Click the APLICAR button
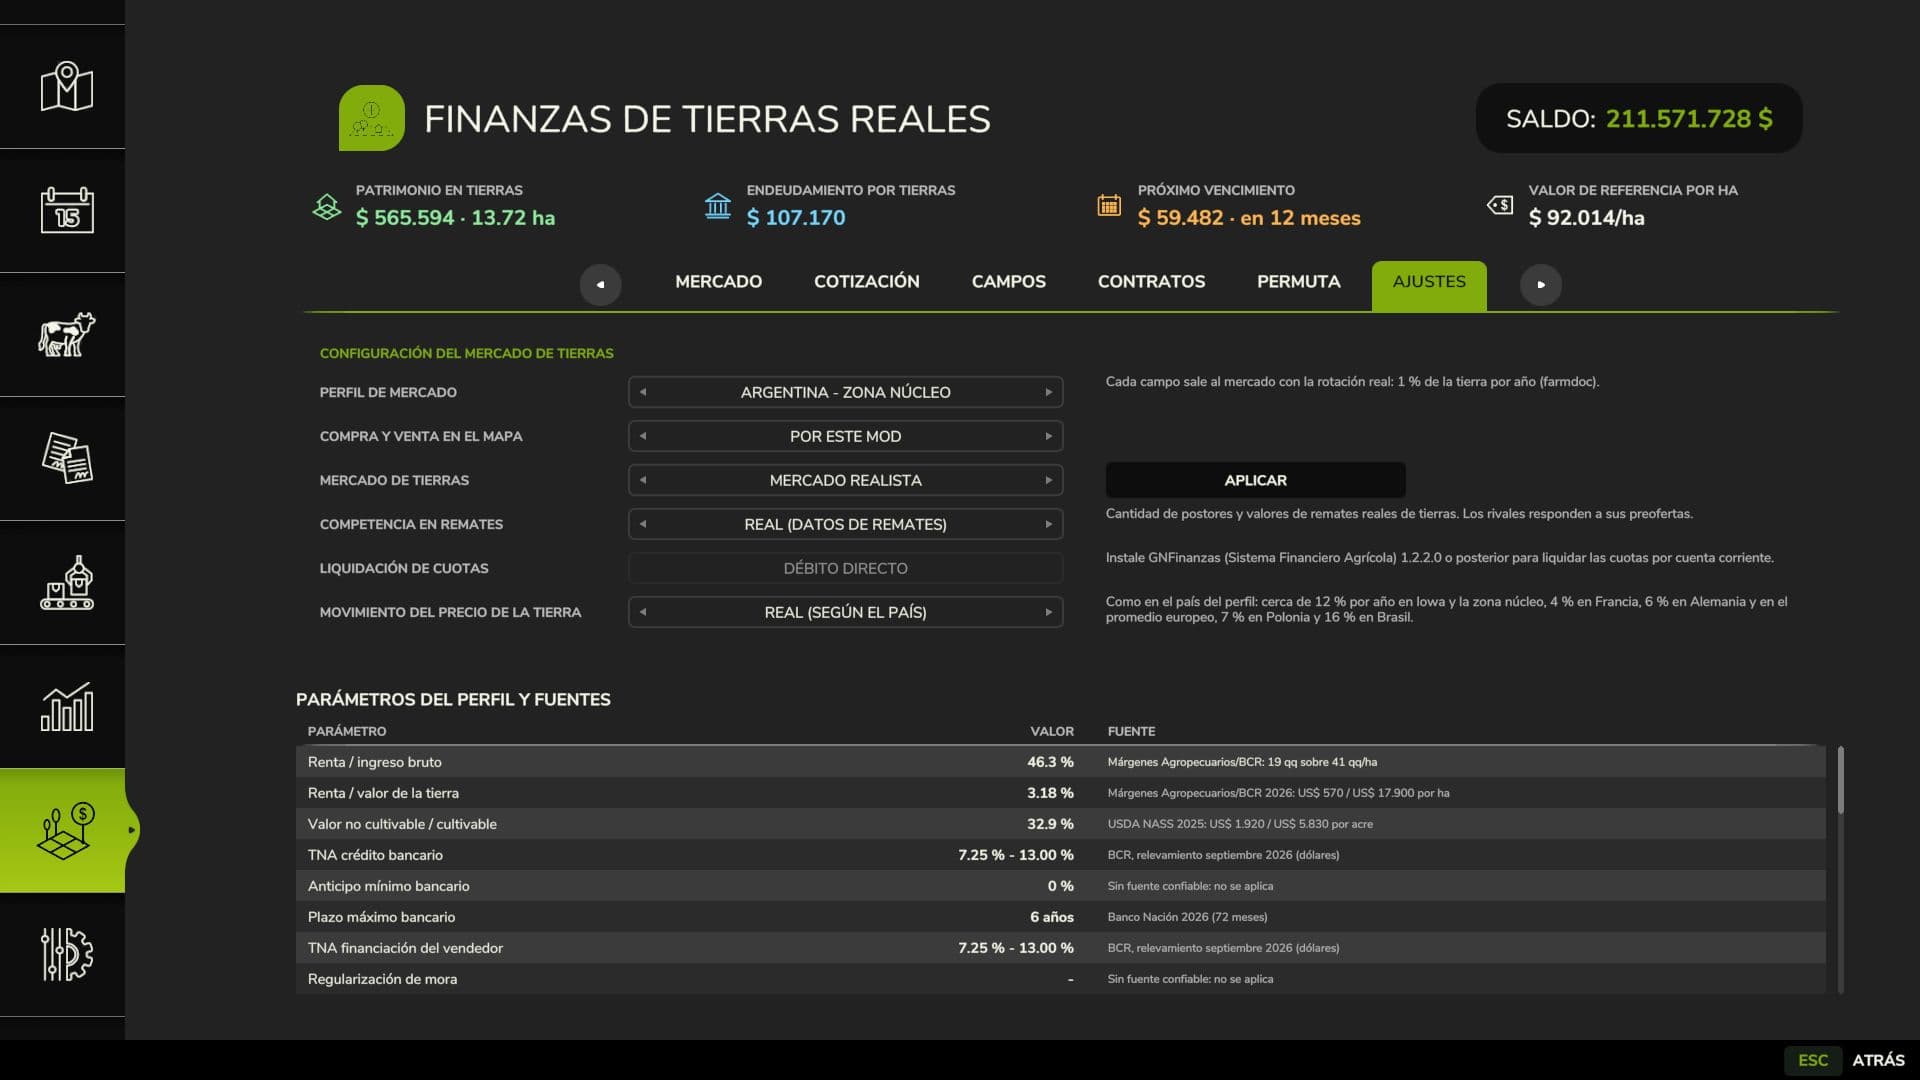This screenshot has width=1920, height=1080. [1255, 480]
